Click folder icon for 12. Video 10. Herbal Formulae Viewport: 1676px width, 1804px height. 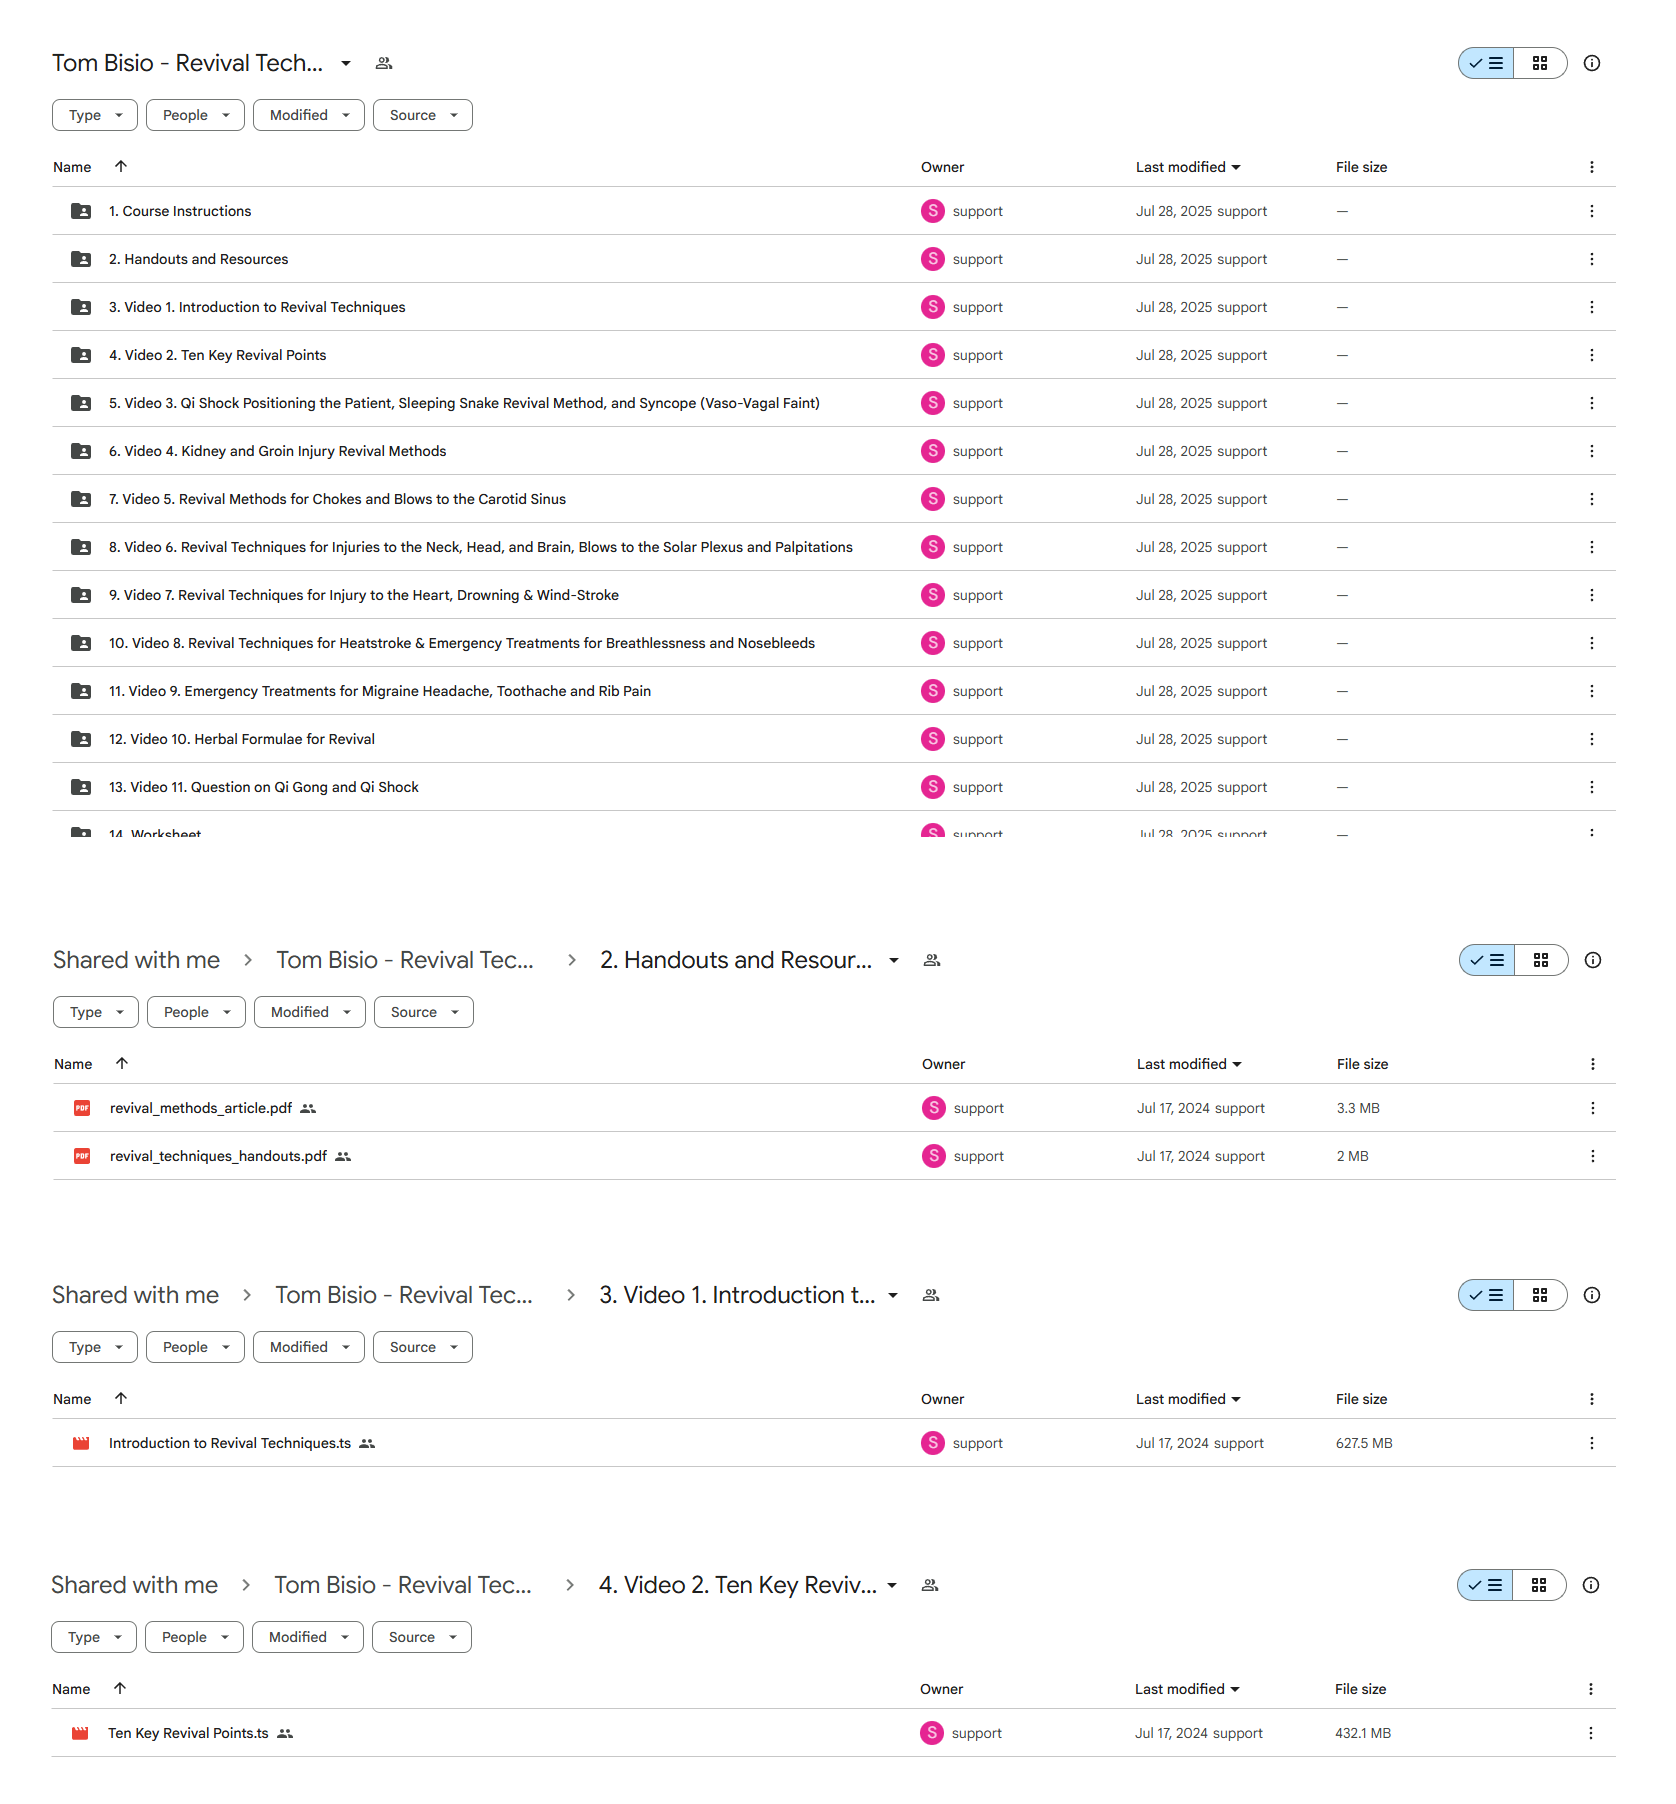81,739
